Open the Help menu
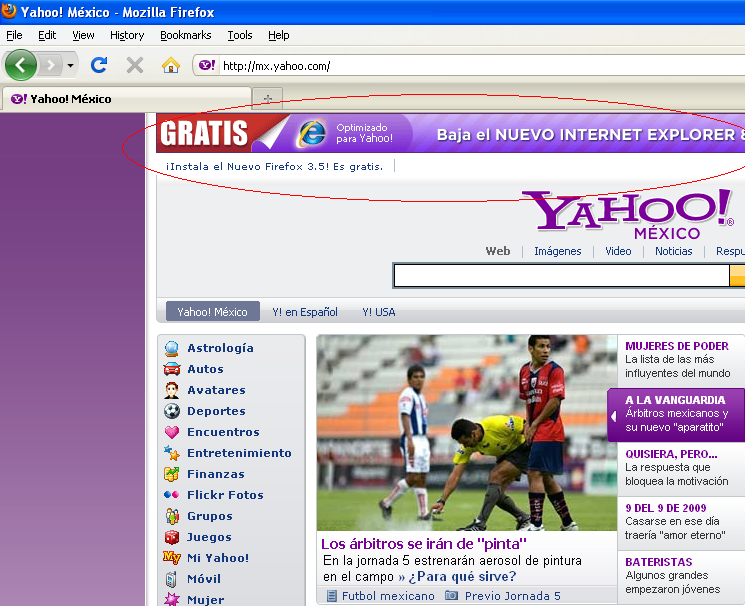Screen dimensions: 745x606 278,35
